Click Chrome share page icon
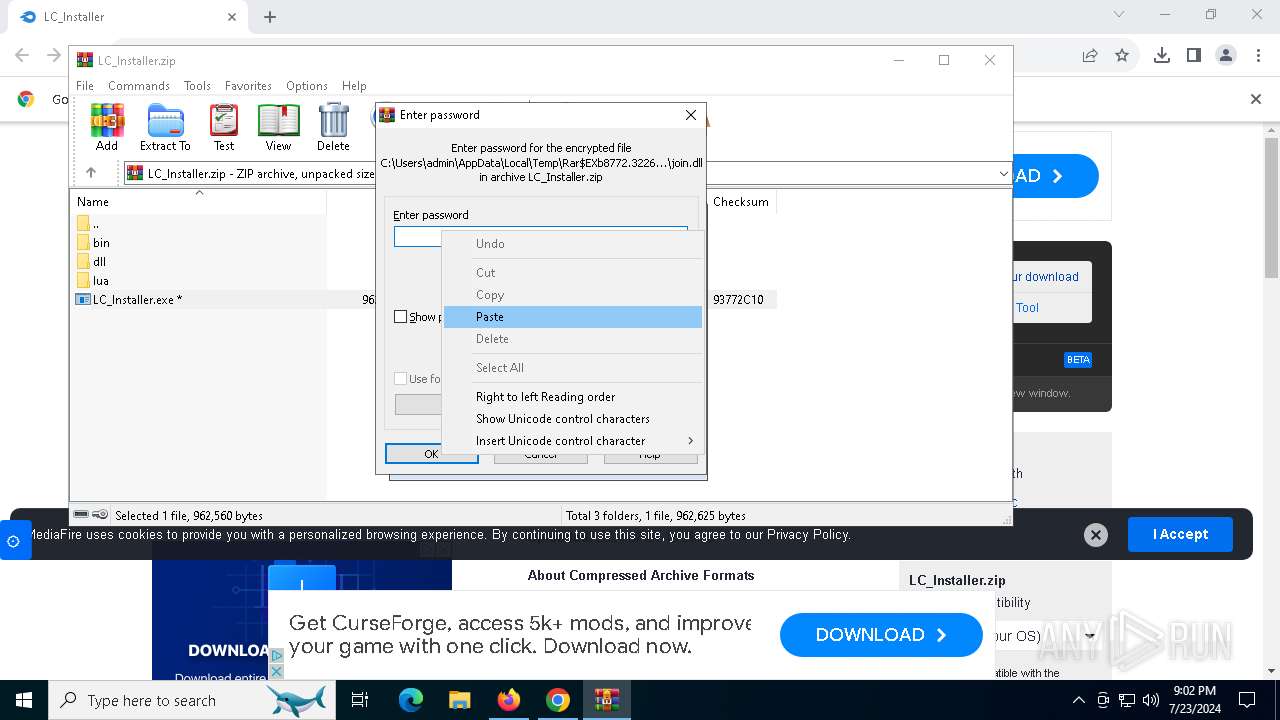 coord(1090,56)
